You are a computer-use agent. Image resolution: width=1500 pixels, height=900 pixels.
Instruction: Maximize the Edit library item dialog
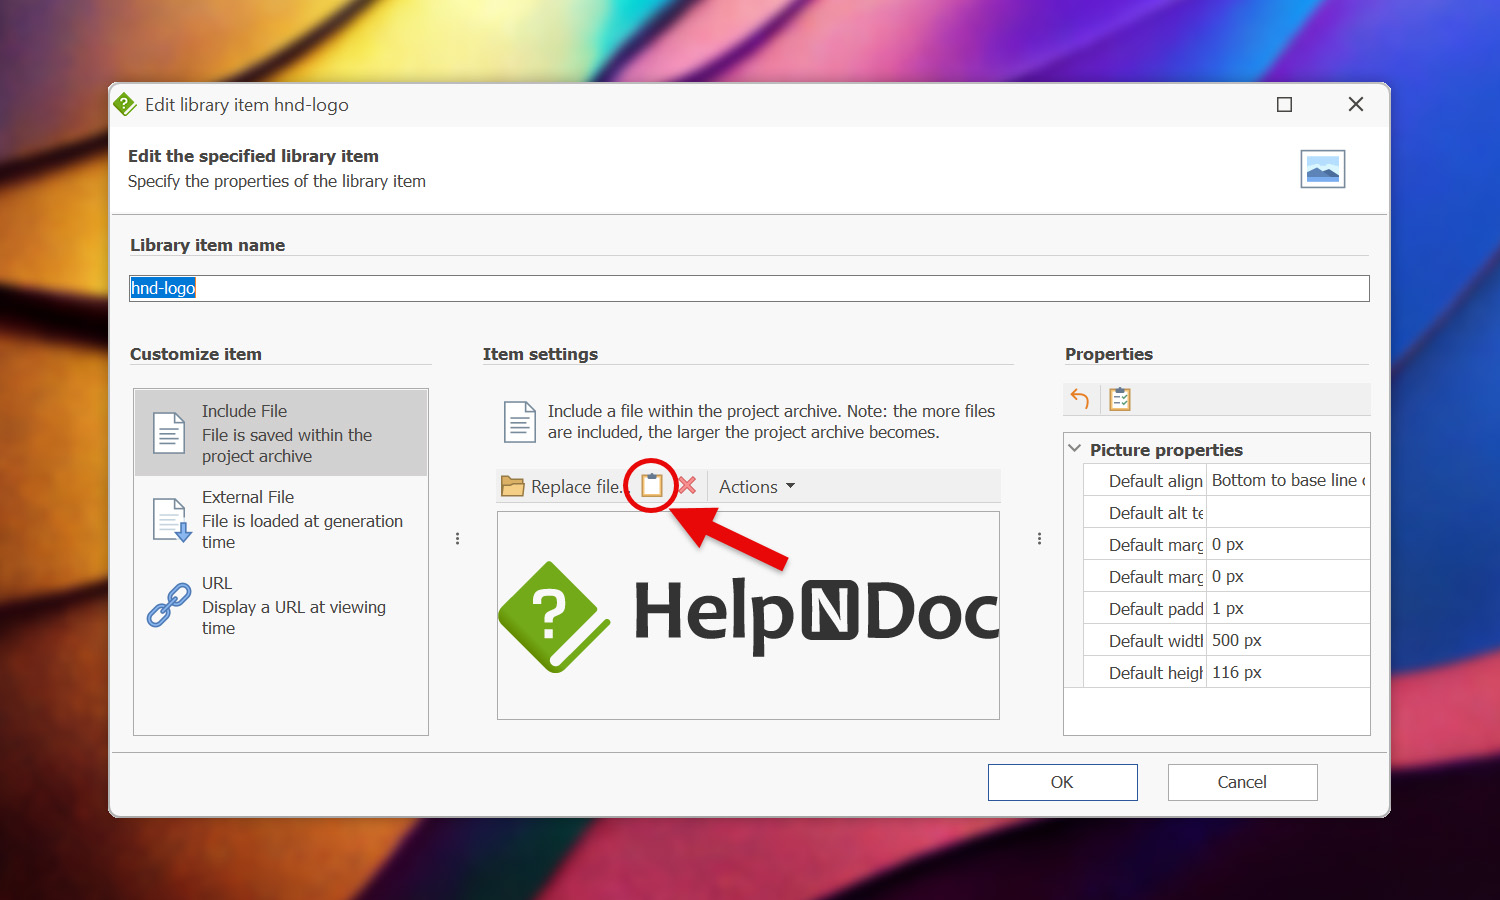pyautogui.click(x=1284, y=104)
